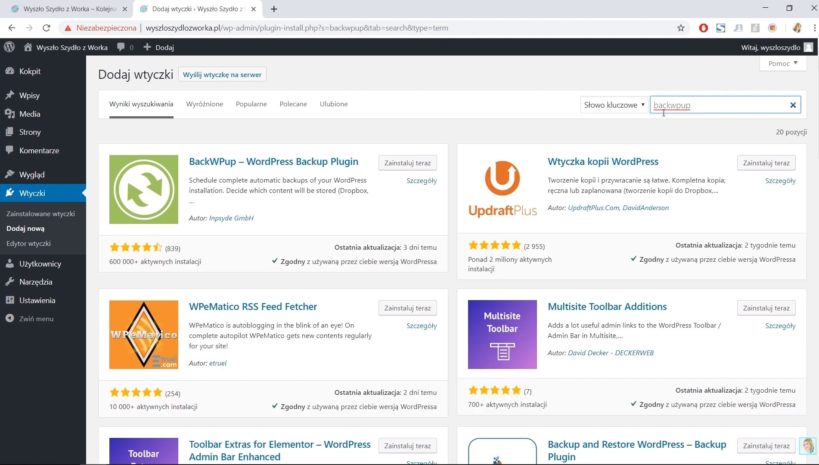Select Wyniki wyszukiwania tab
The image size is (819, 465).
141,104
